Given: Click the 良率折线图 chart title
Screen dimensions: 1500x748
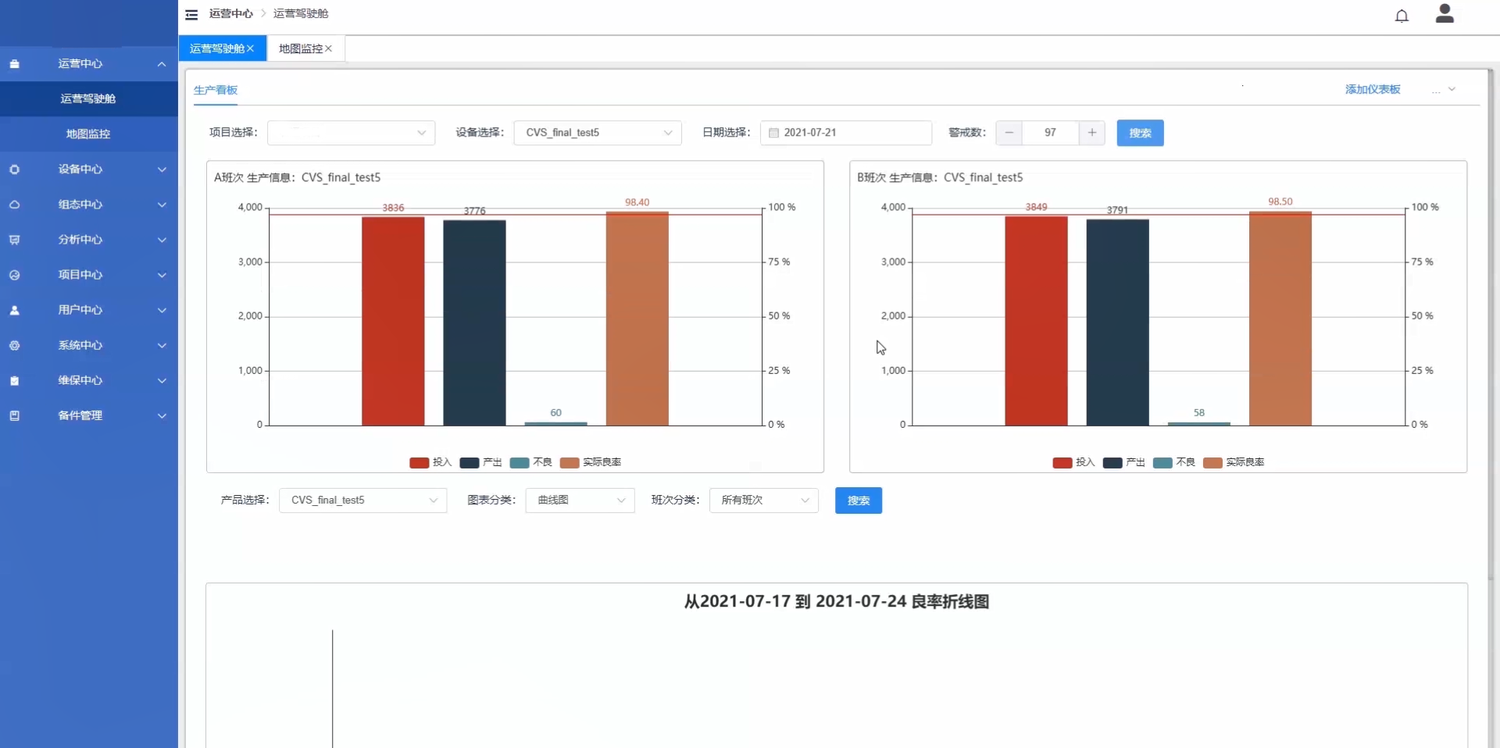Looking at the screenshot, I should click(x=837, y=602).
